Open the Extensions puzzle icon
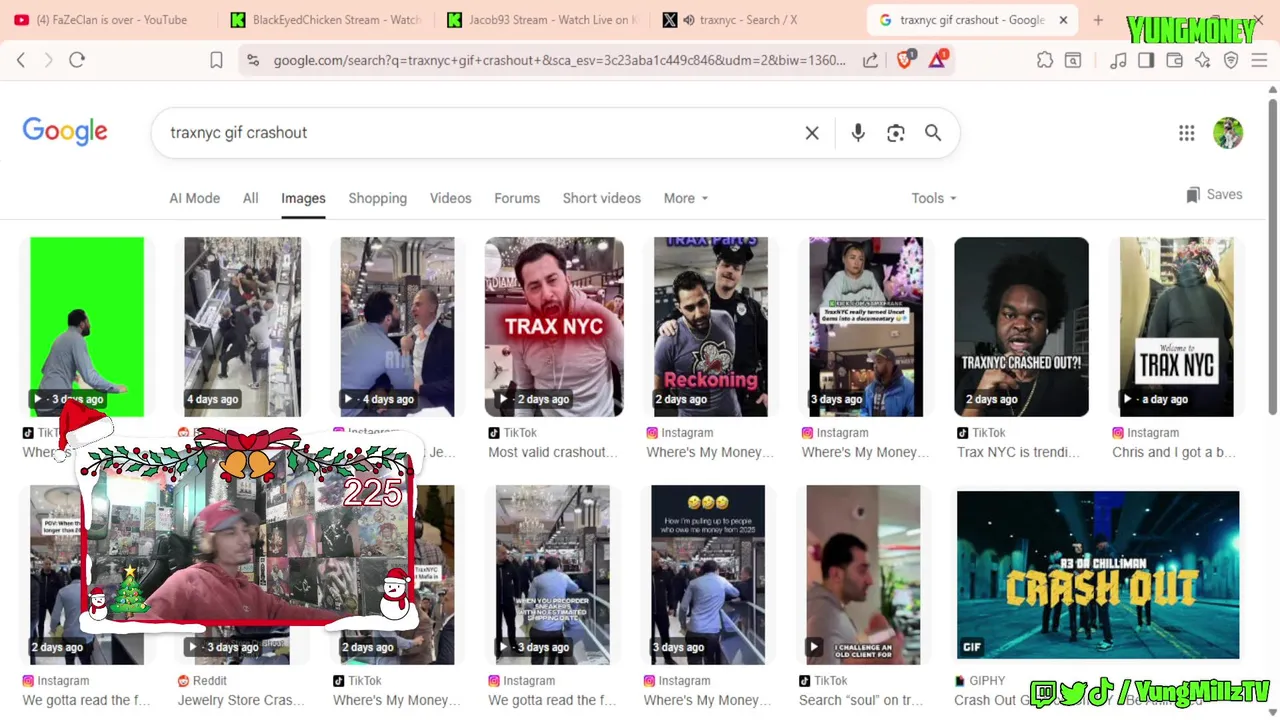 pyautogui.click(x=1045, y=60)
